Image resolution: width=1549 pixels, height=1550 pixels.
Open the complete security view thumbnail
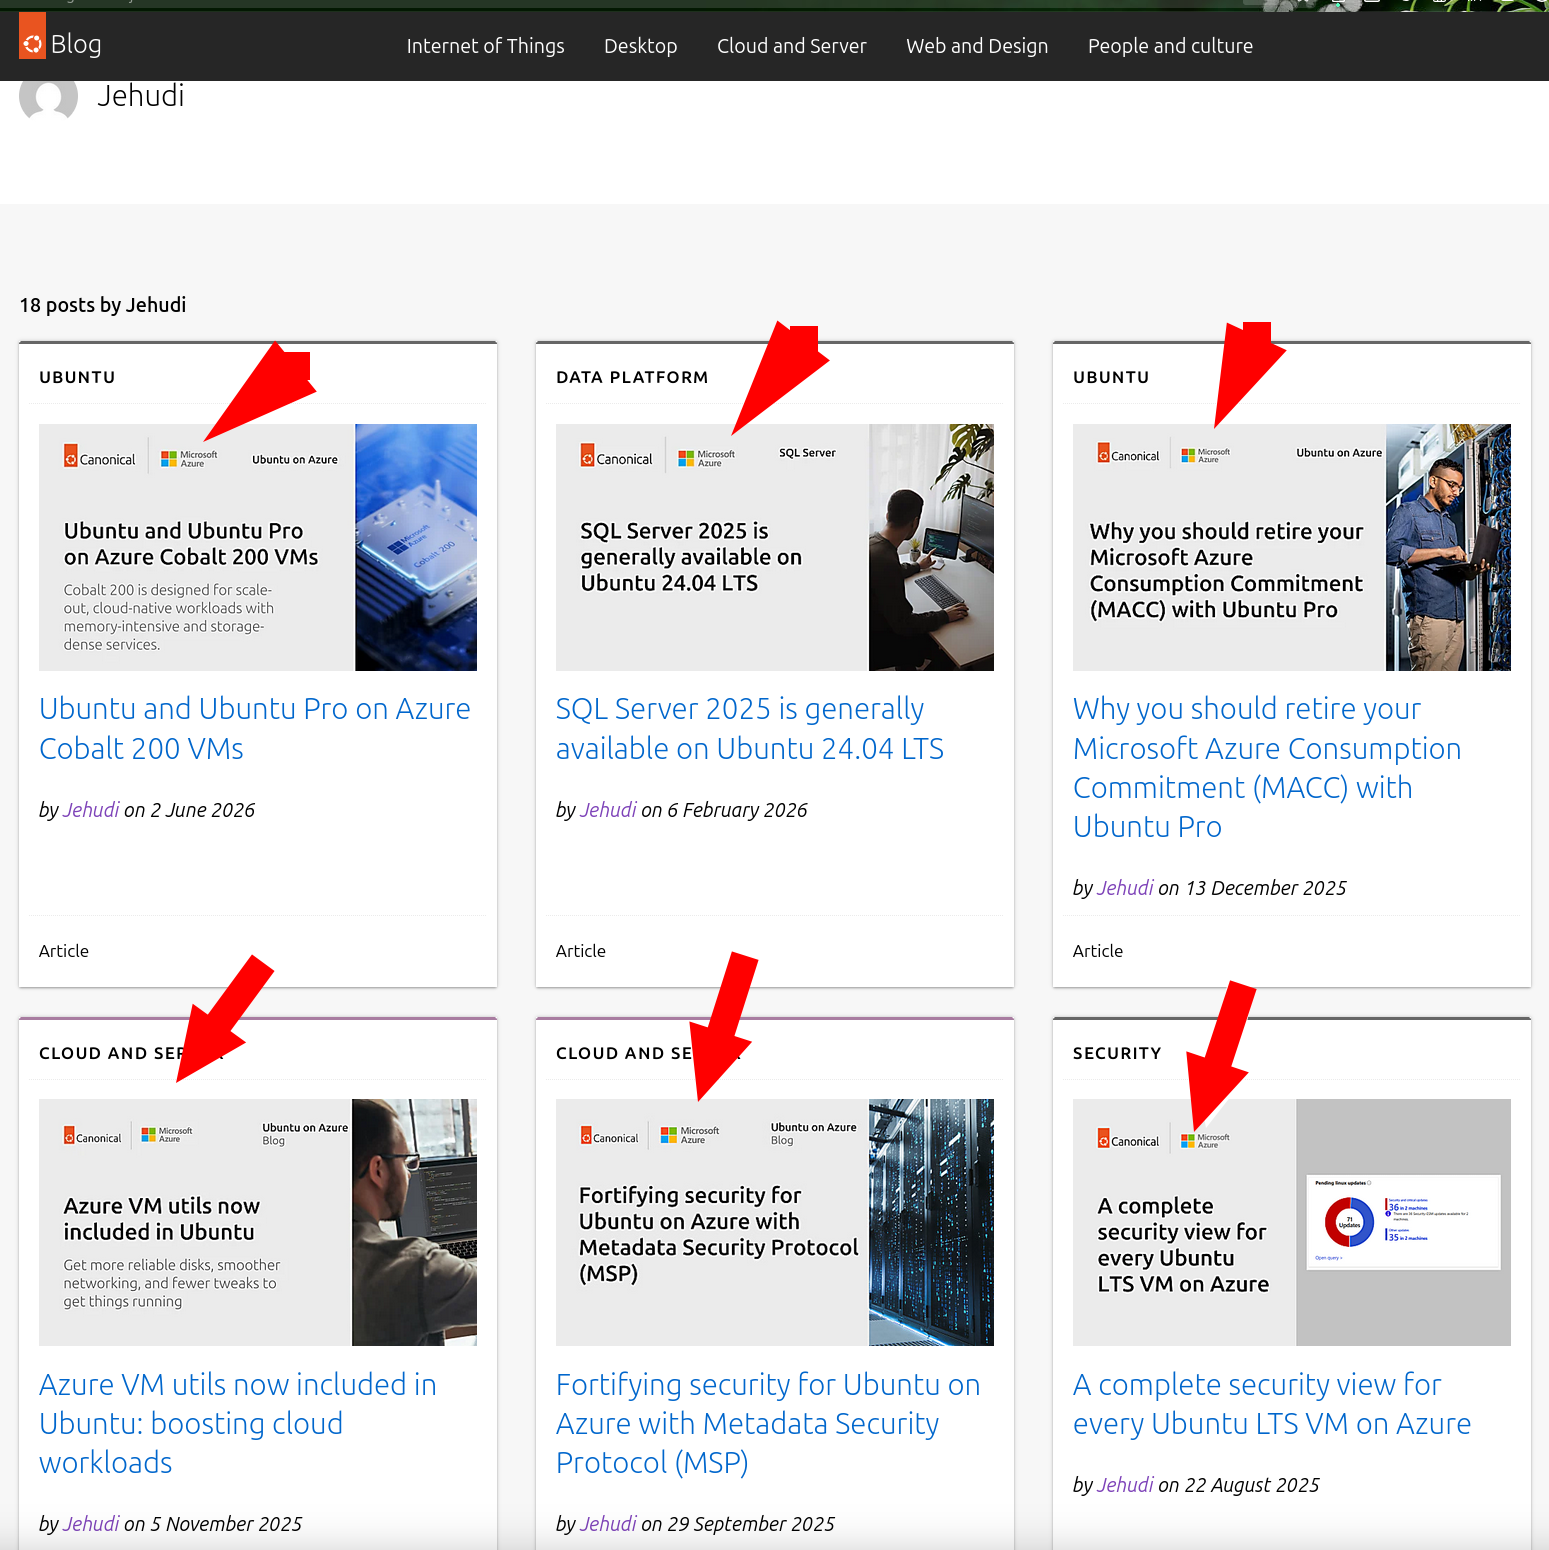(1292, 1222)
